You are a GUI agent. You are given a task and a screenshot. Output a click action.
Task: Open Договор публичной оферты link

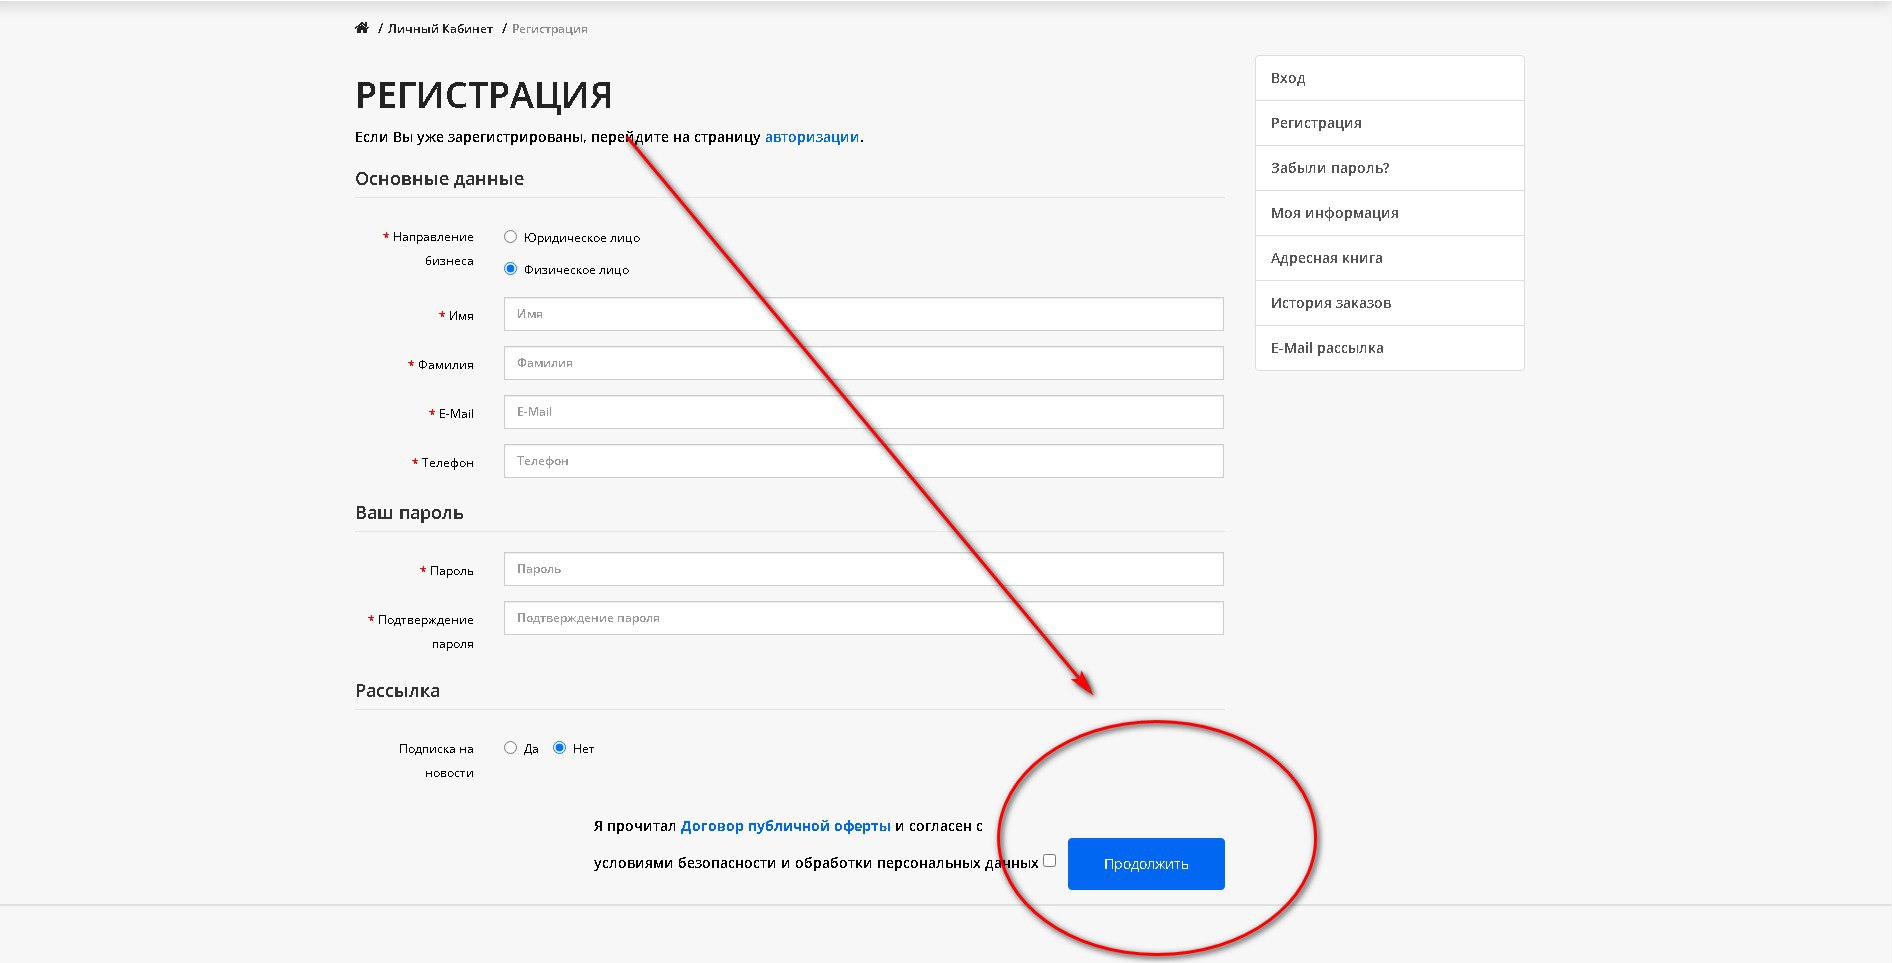(x=785, y=826)
